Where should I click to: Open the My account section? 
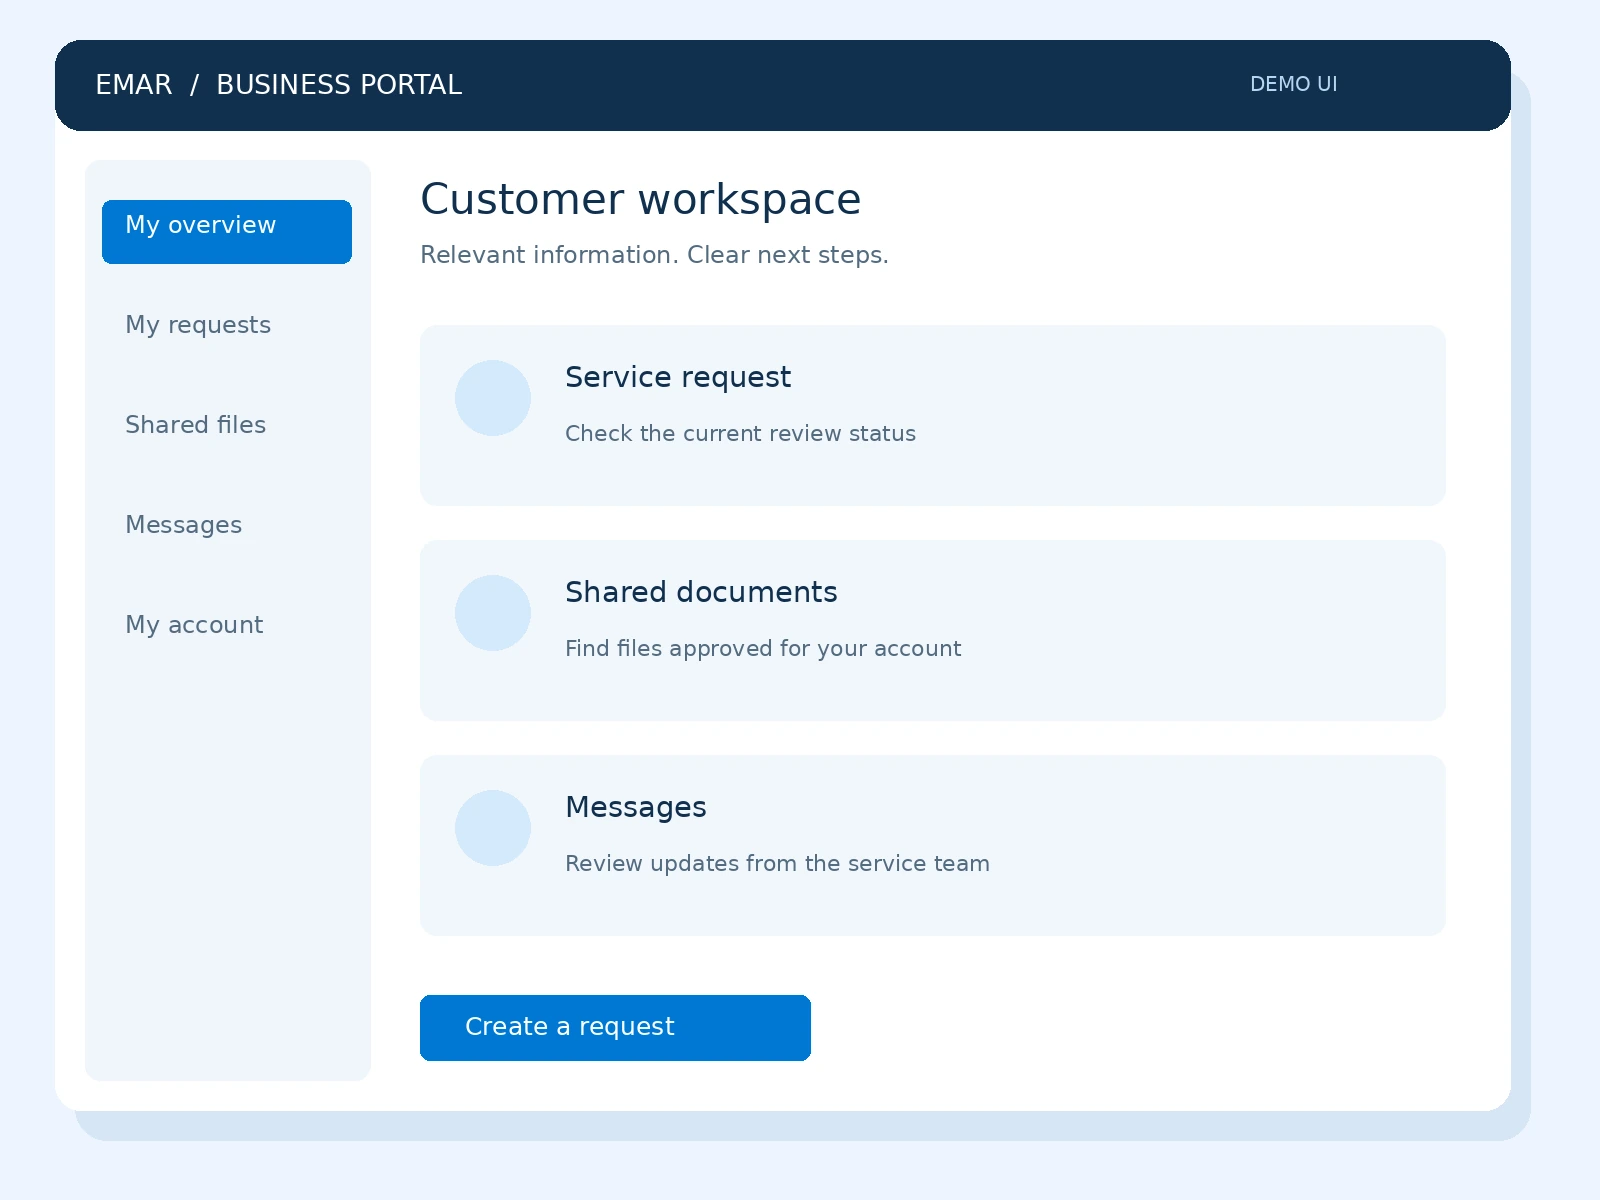pyautogui.click(x=194, y=625)
